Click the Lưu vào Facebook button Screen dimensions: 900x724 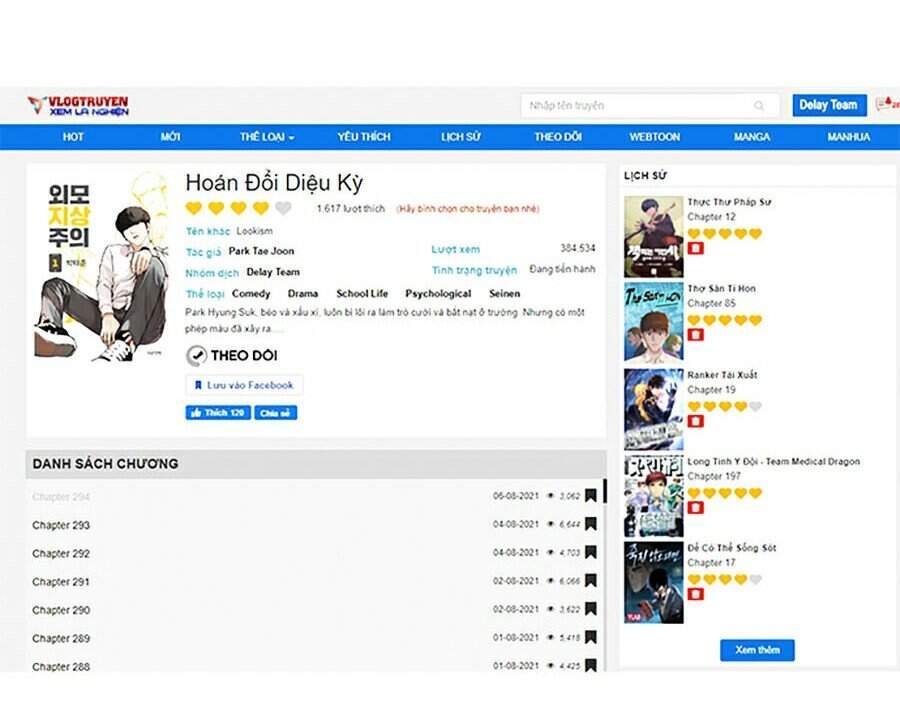click(x=244, y=385)
